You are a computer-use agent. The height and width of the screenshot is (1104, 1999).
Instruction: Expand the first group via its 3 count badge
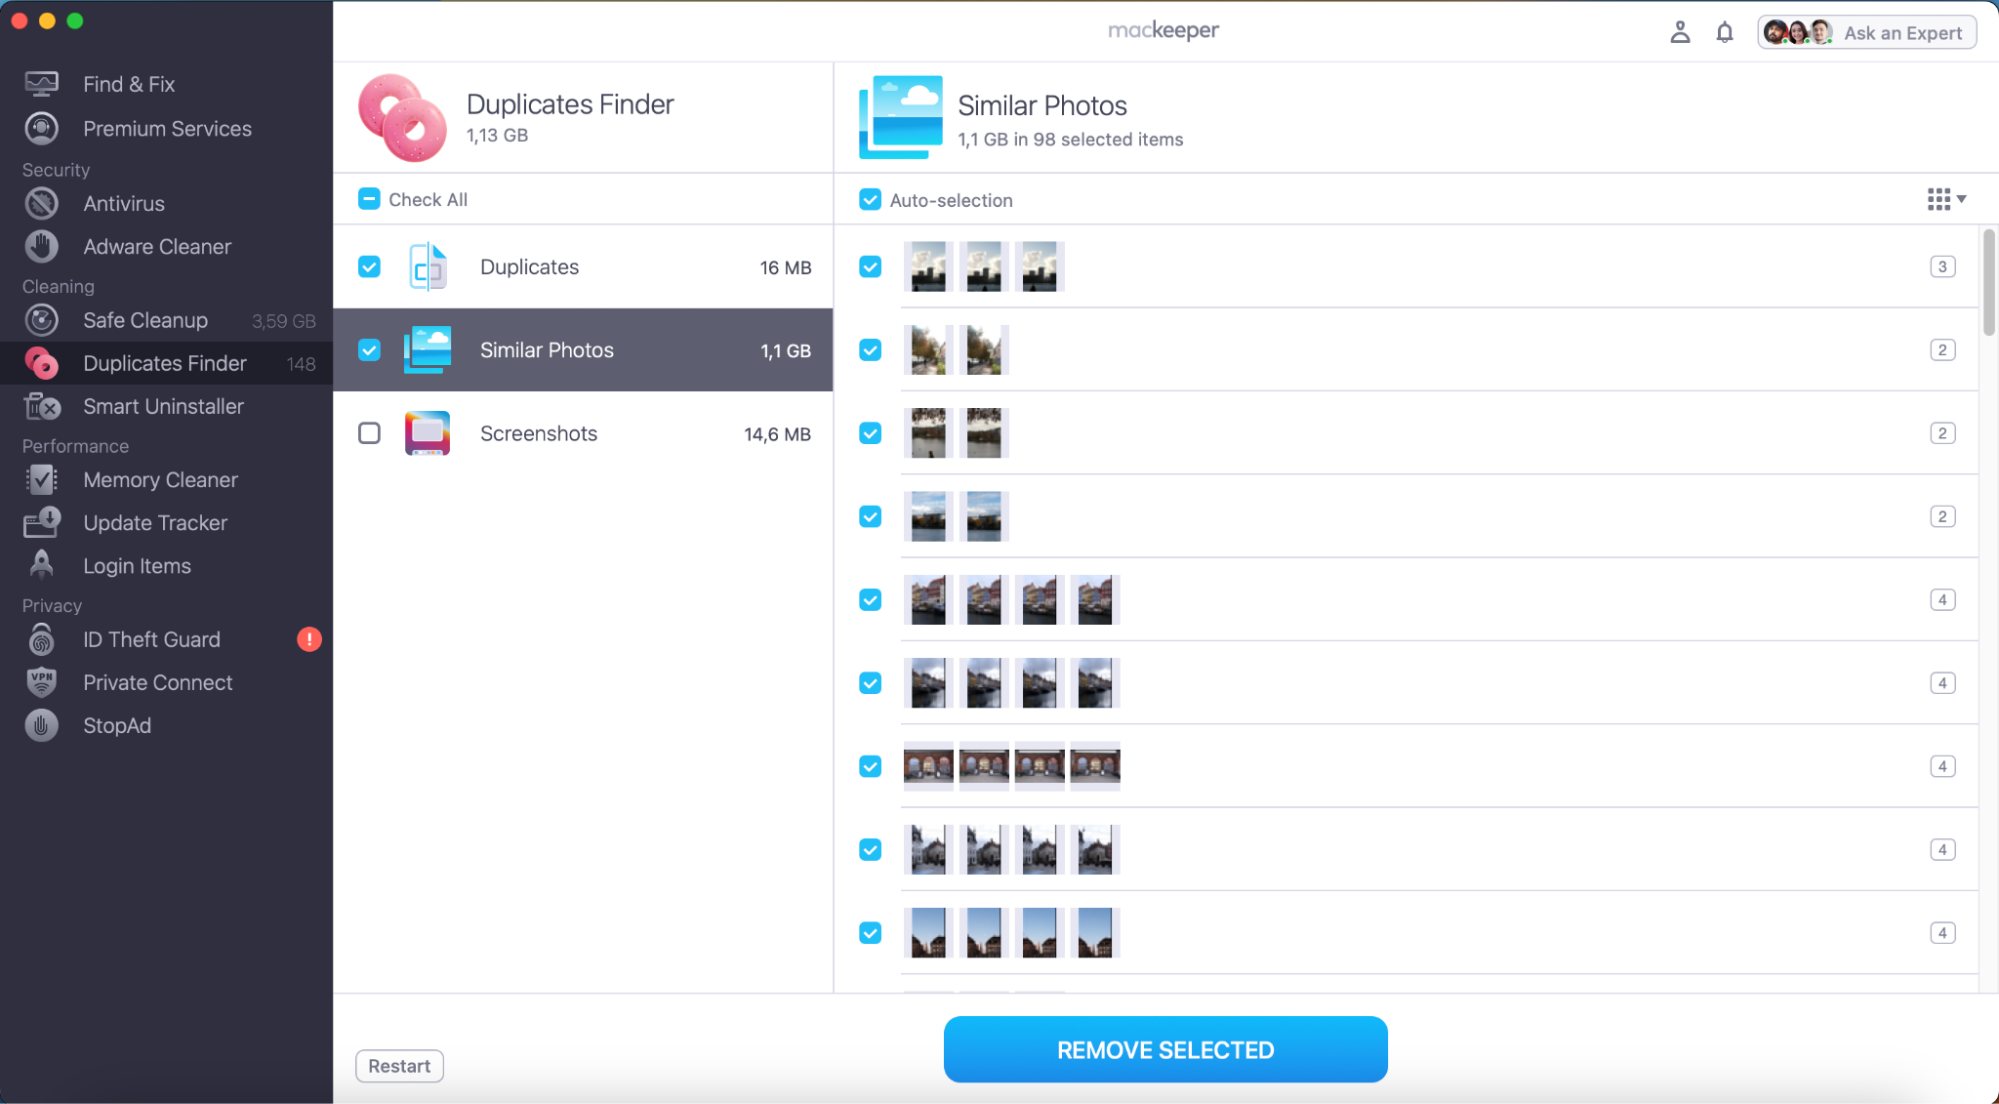[x=1942, y=267]
